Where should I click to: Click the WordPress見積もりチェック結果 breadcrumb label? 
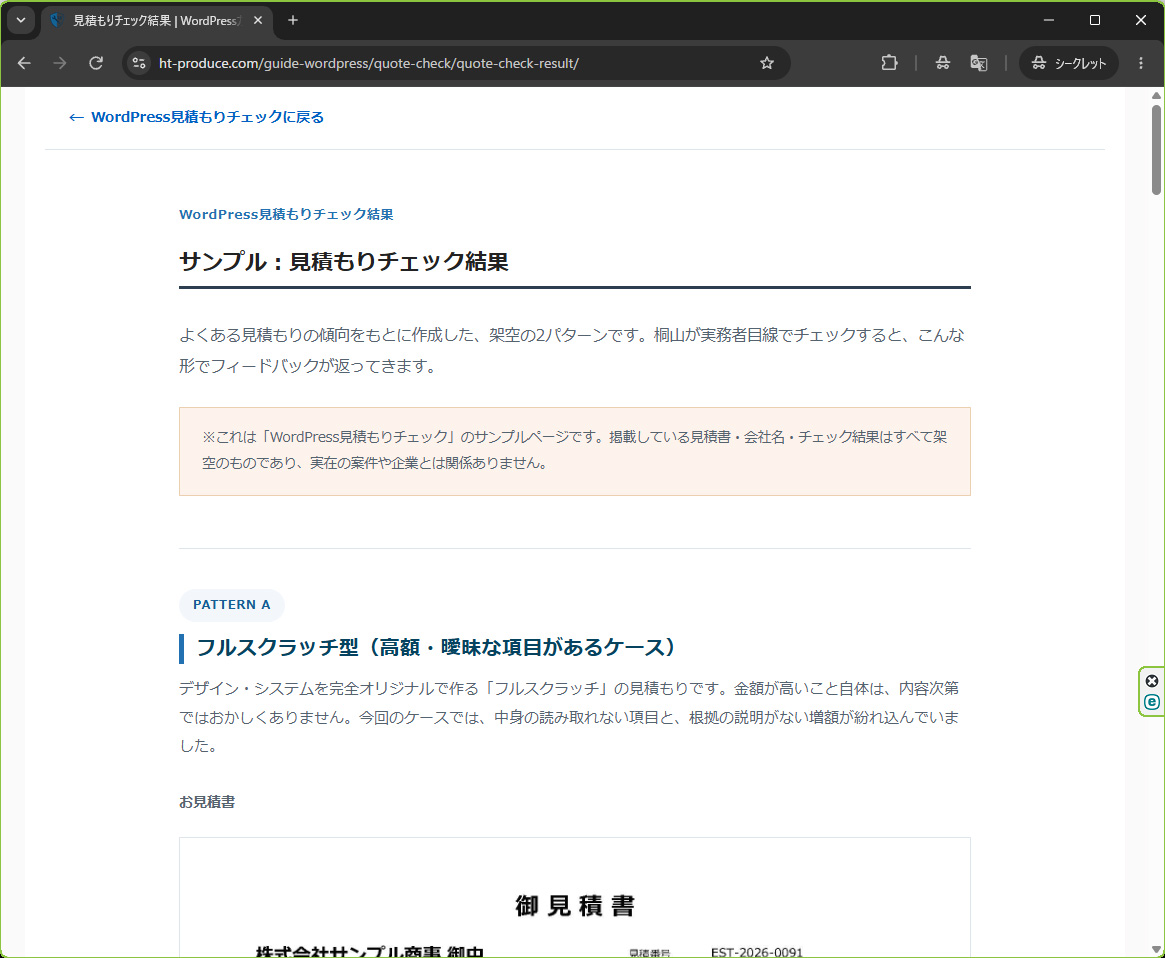click(x=286, y=214)
